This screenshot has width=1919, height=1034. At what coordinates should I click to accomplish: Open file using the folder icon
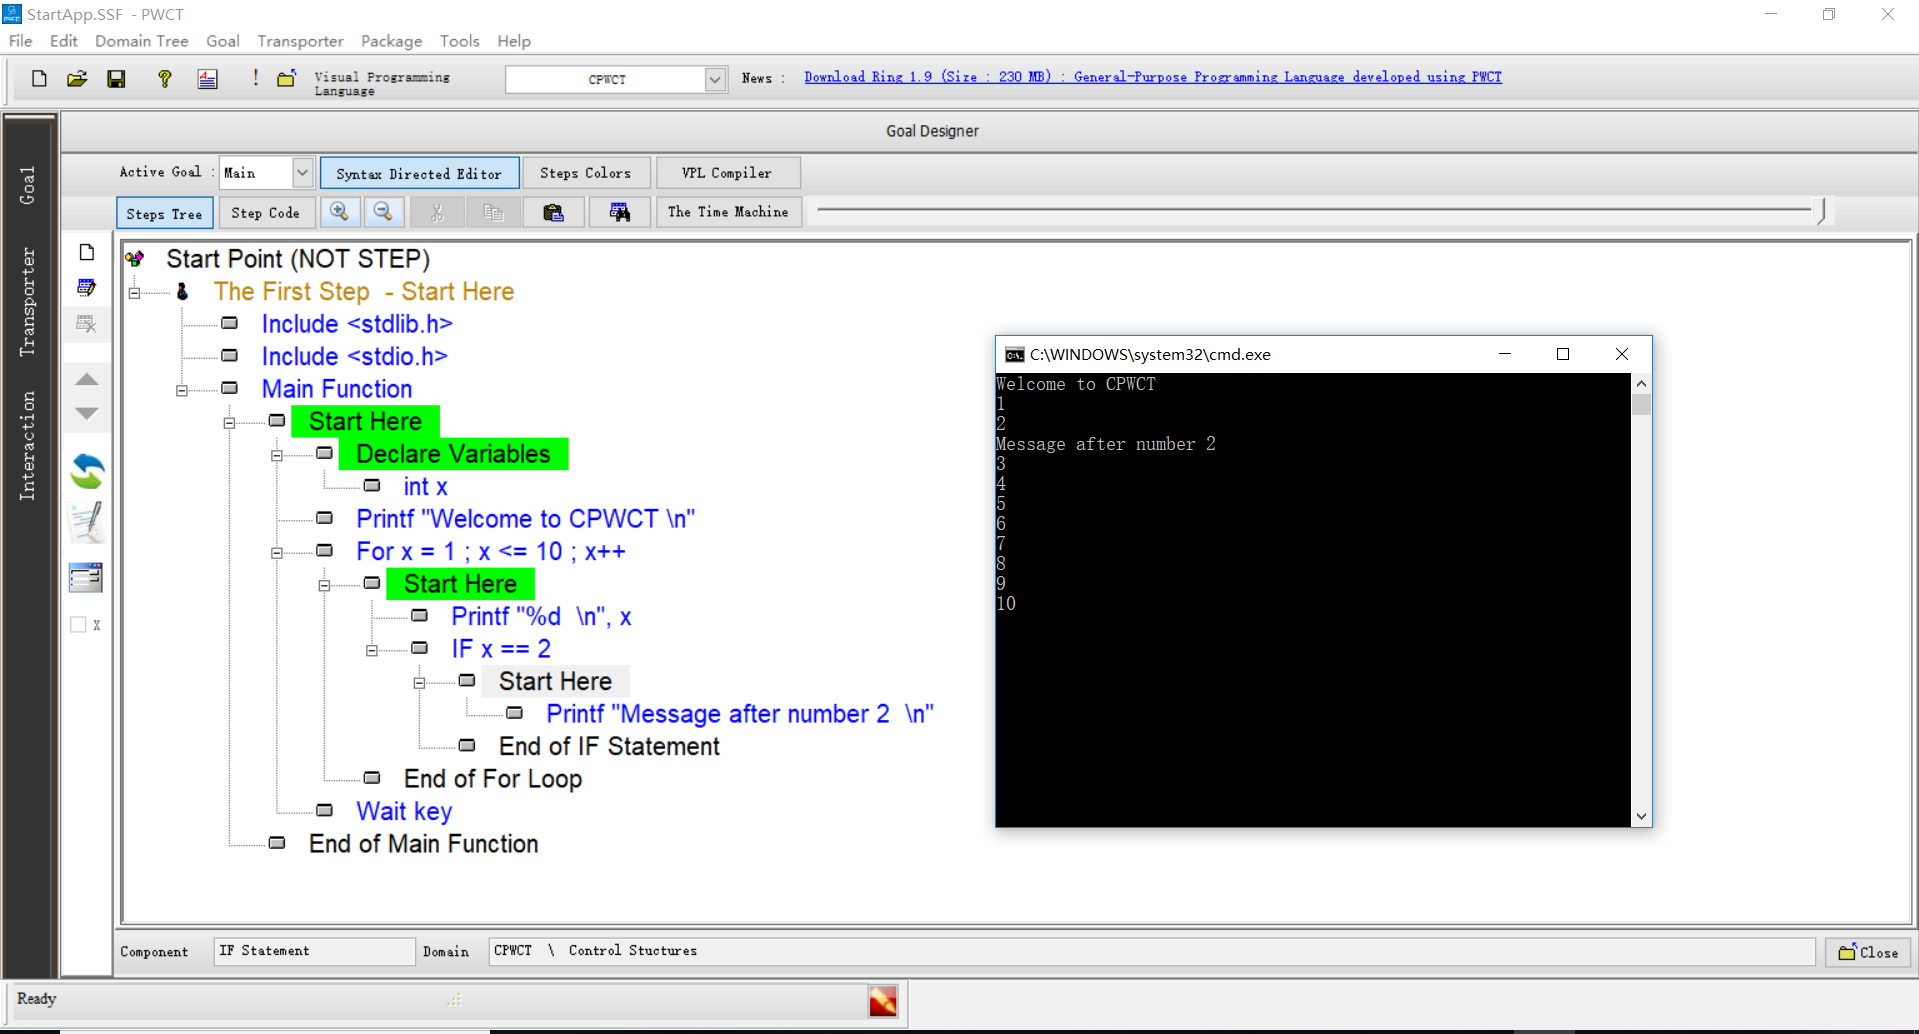click(77, 79)
